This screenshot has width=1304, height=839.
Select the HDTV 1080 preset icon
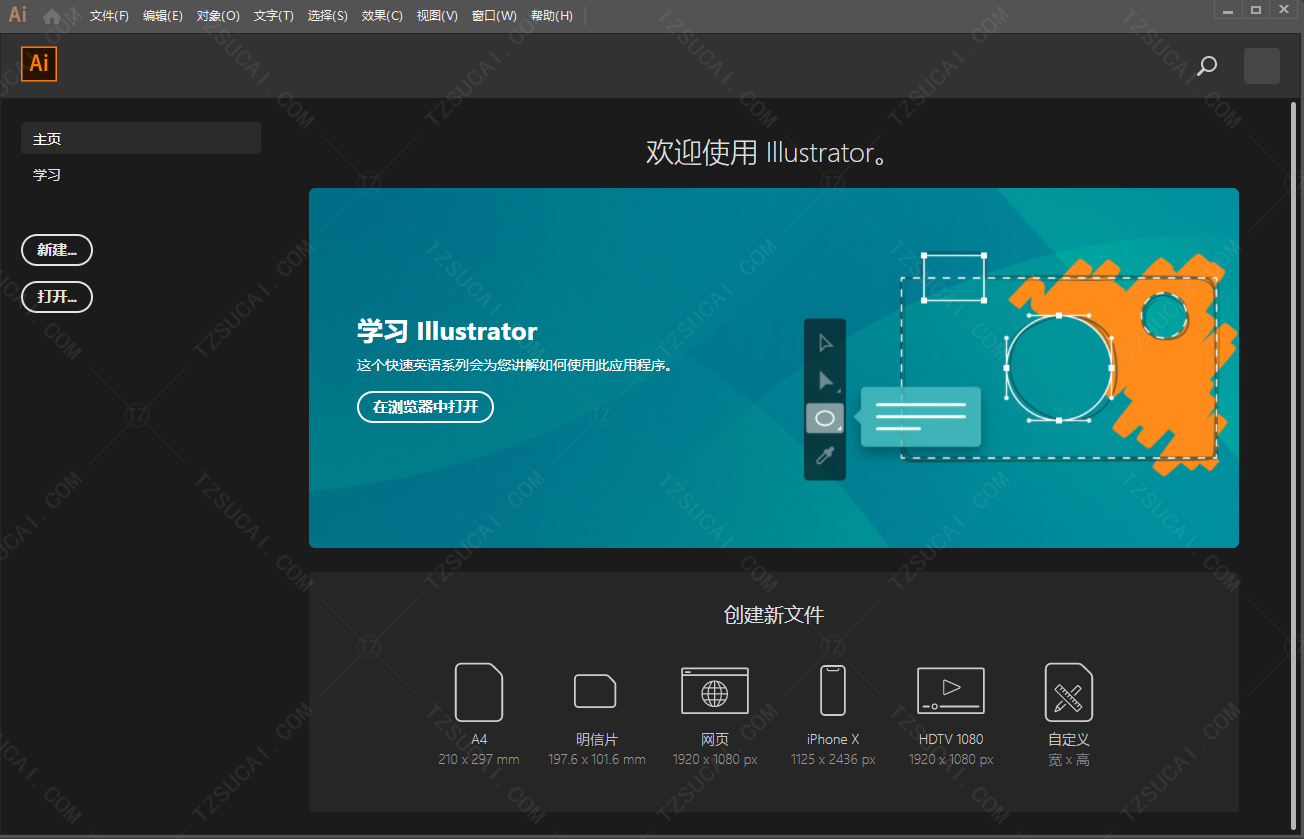(x=951, y=691)
